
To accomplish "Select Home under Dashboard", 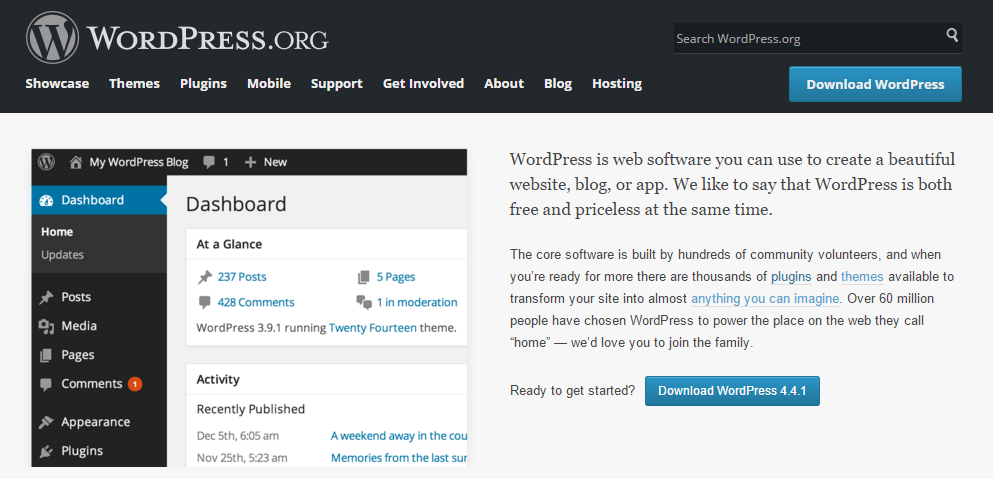I will tap(57, 232).
